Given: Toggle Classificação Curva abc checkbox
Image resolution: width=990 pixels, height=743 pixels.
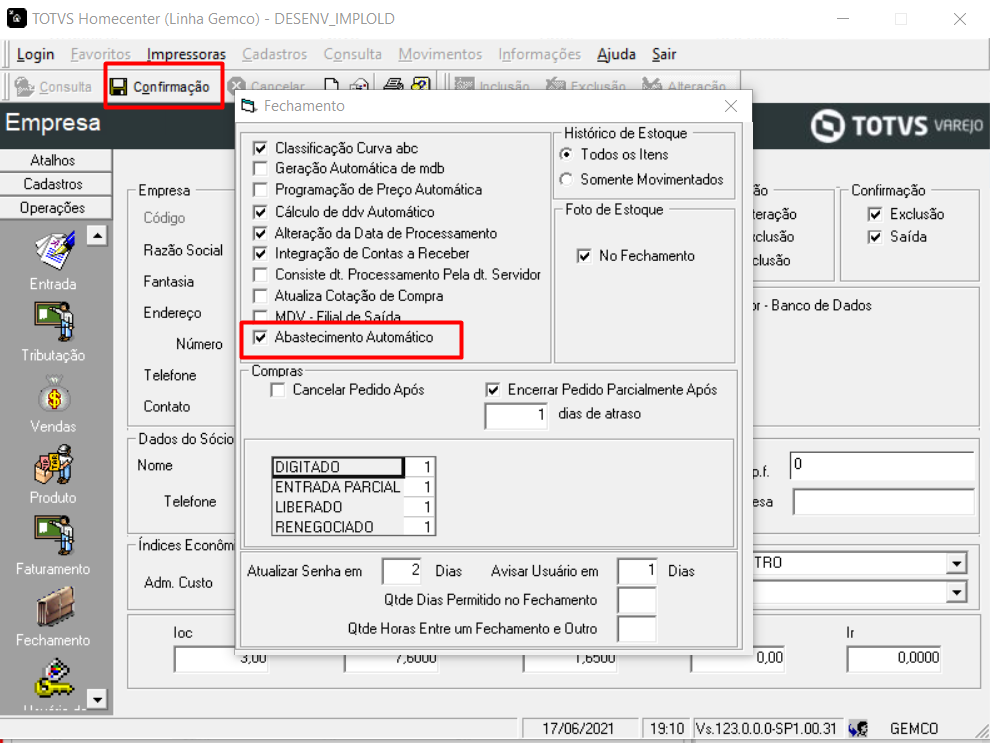Looking at the screenshot, I should click(x=259, y=148).
